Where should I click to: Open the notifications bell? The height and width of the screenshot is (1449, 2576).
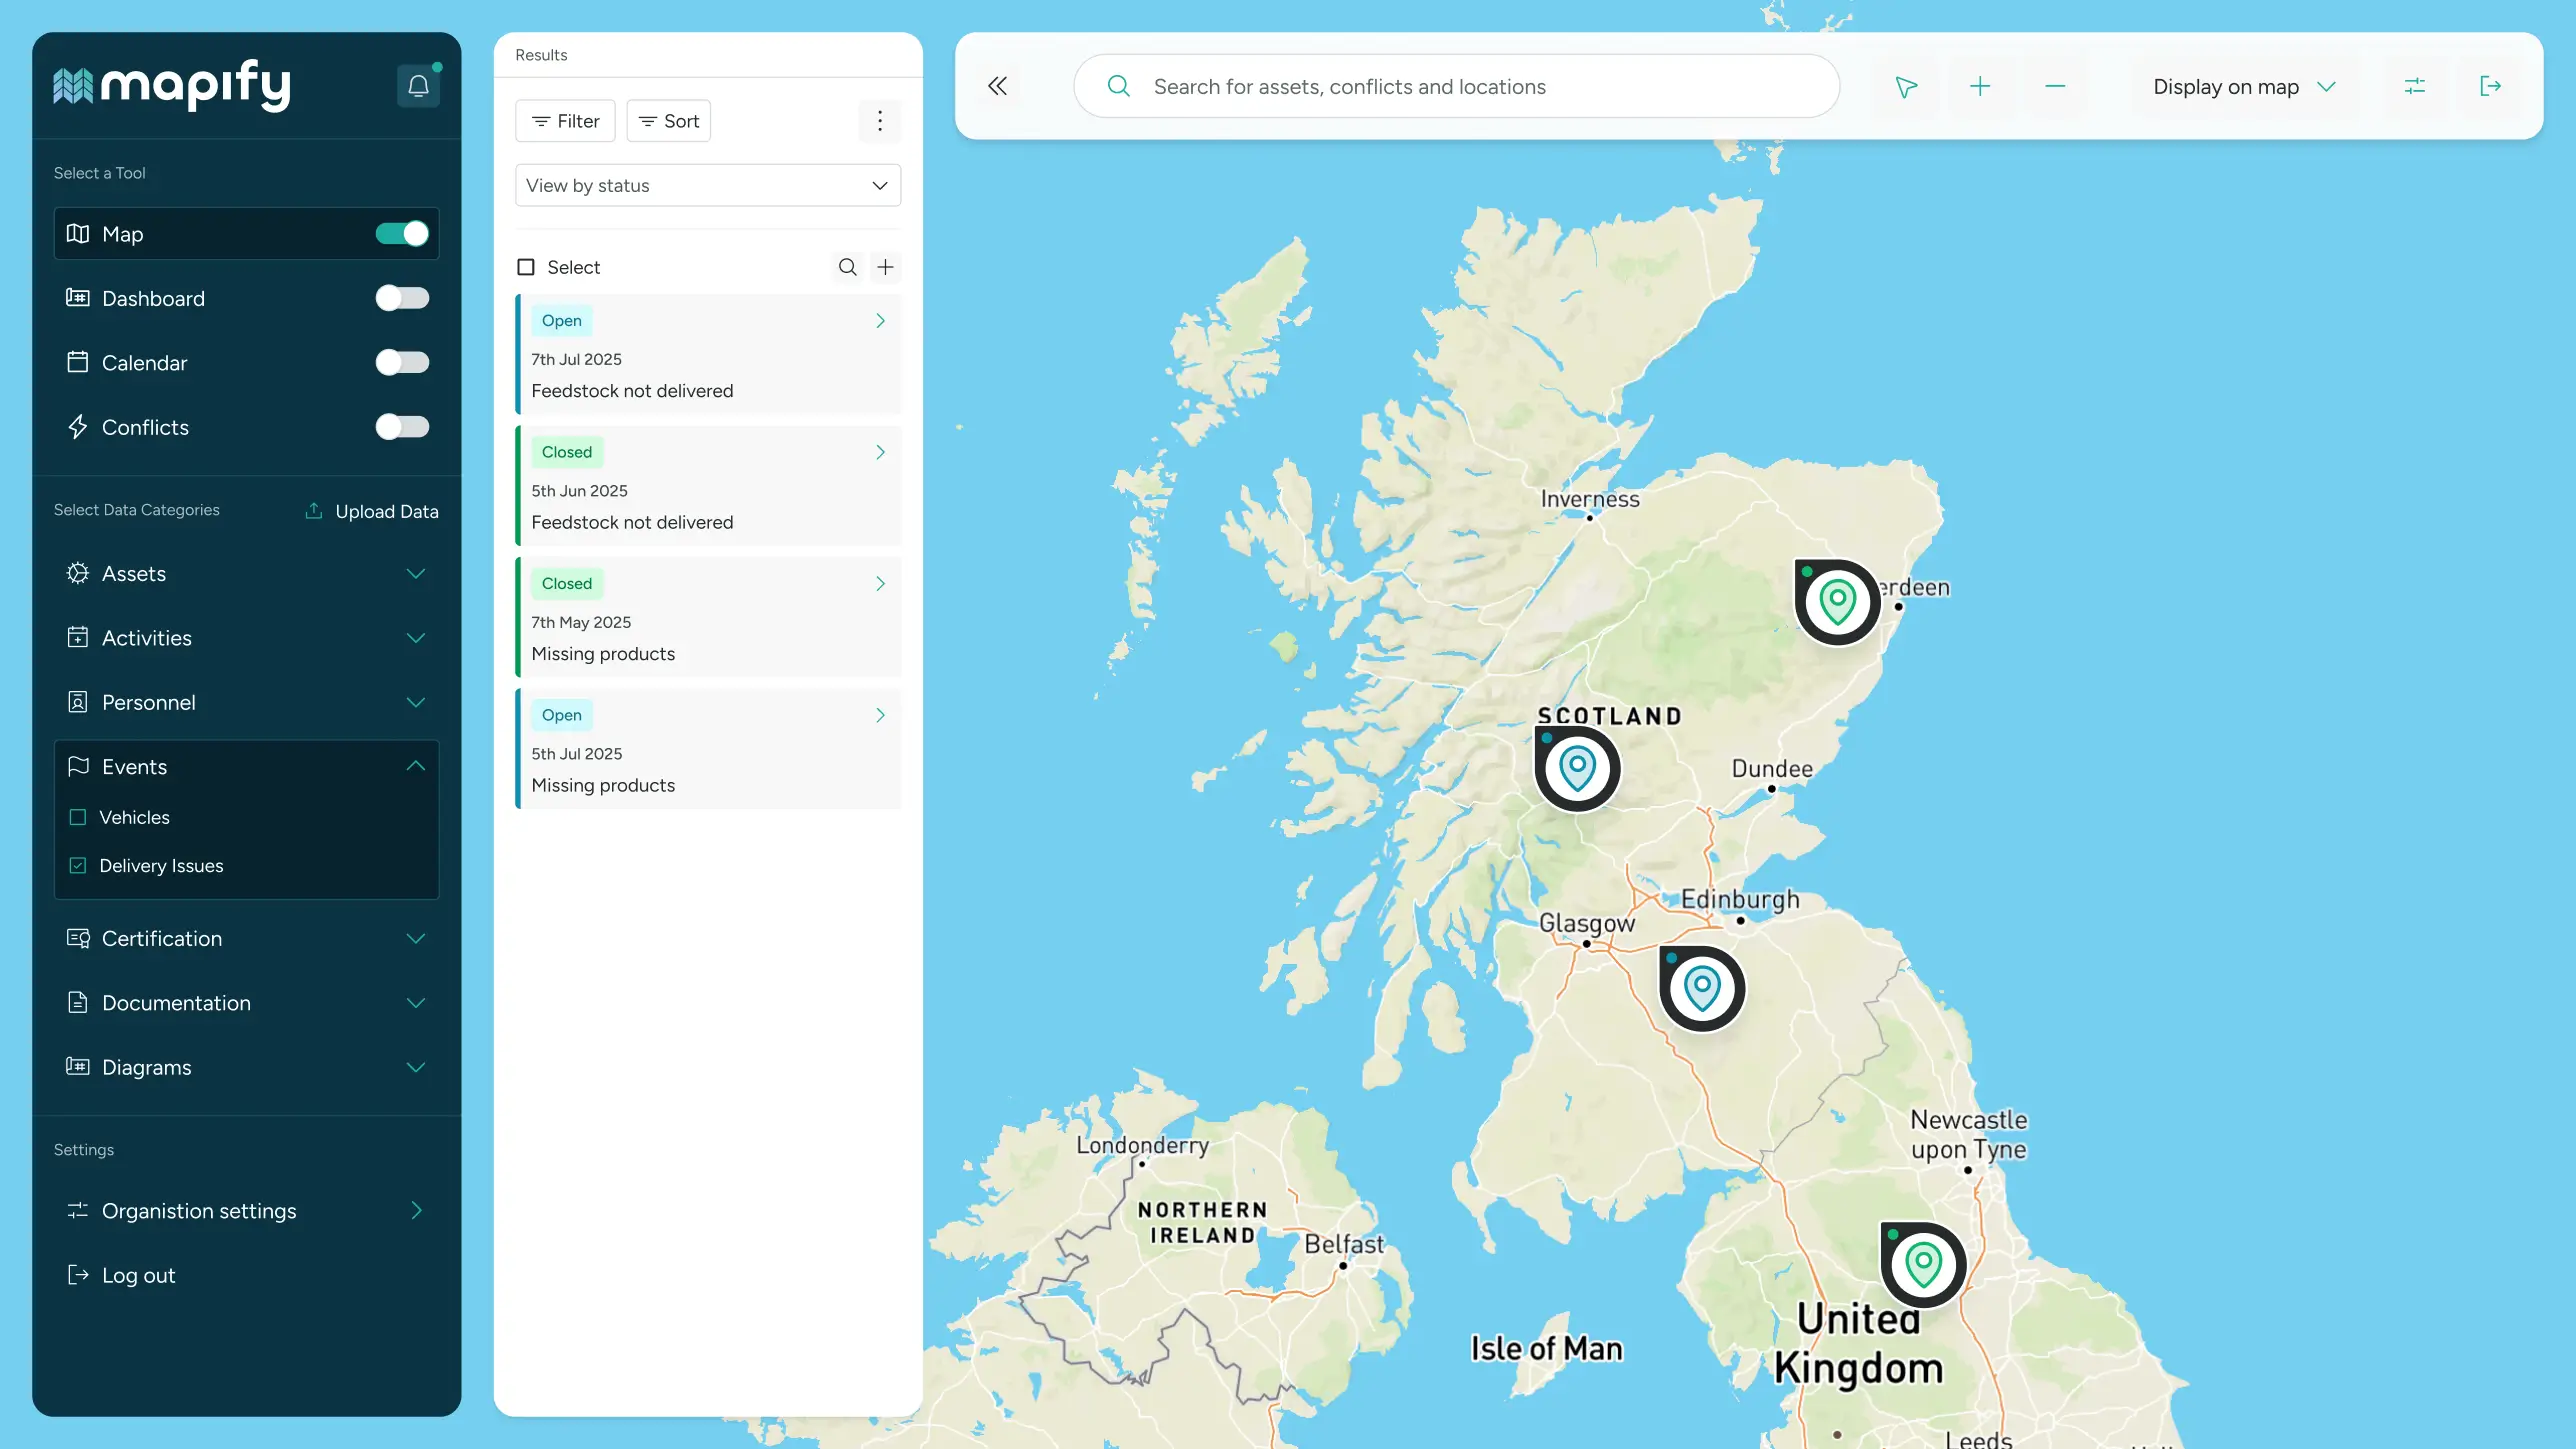[x=418, y=86]
